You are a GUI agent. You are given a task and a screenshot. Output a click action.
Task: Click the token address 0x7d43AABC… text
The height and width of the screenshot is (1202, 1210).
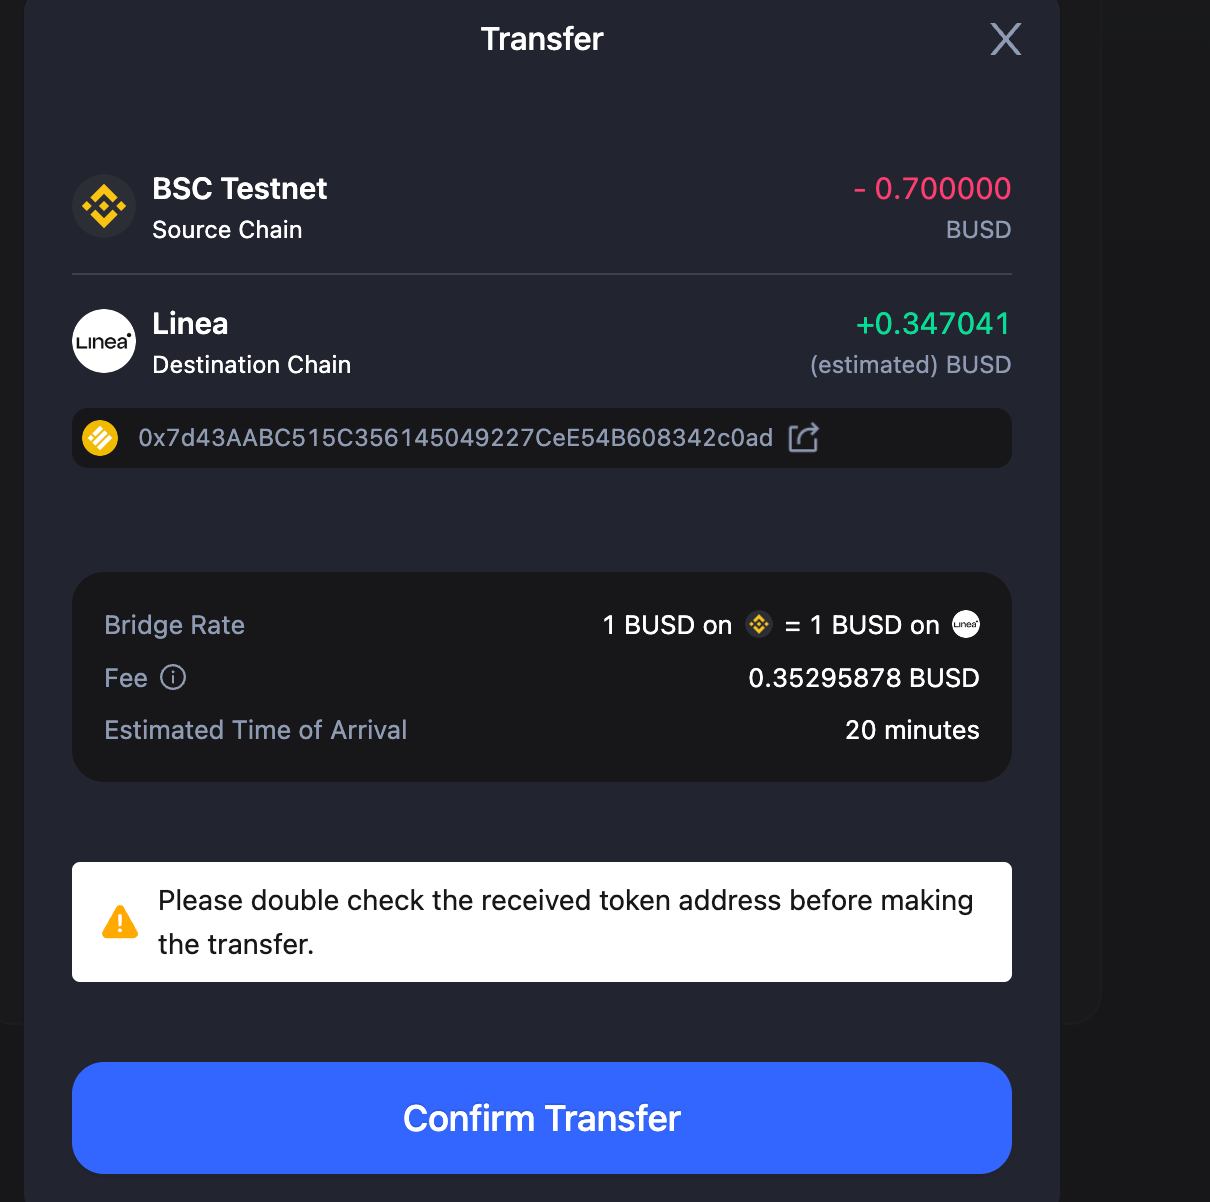(456, 438)
